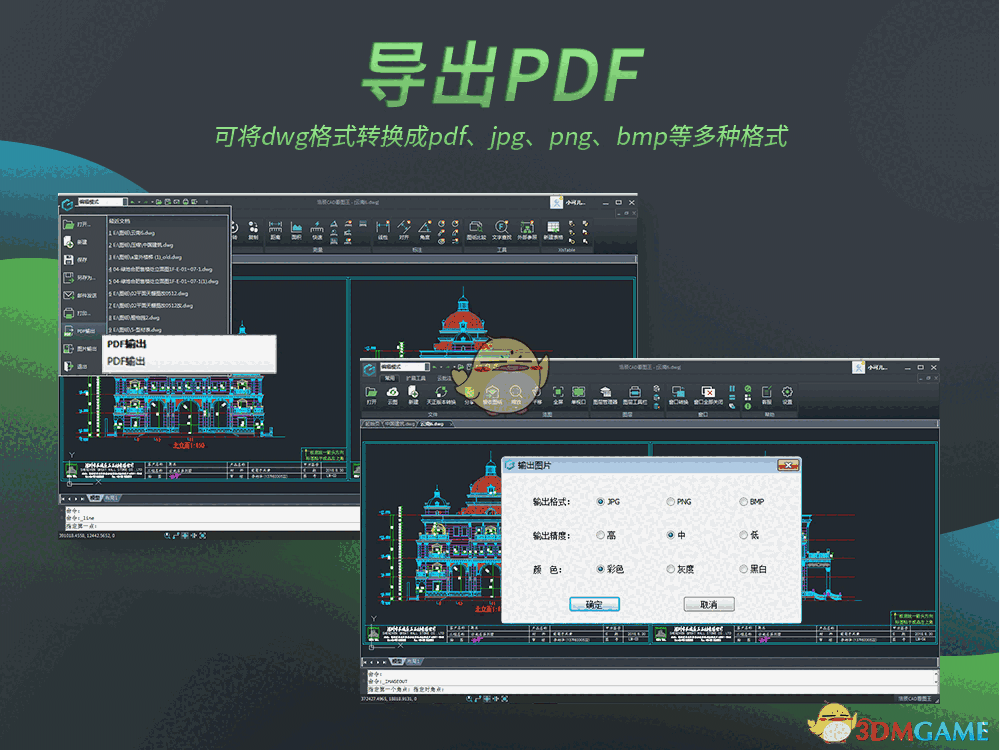Click 全屏 icon in front window ribbon
This screenshot has height=750, width=1000.
557,395
